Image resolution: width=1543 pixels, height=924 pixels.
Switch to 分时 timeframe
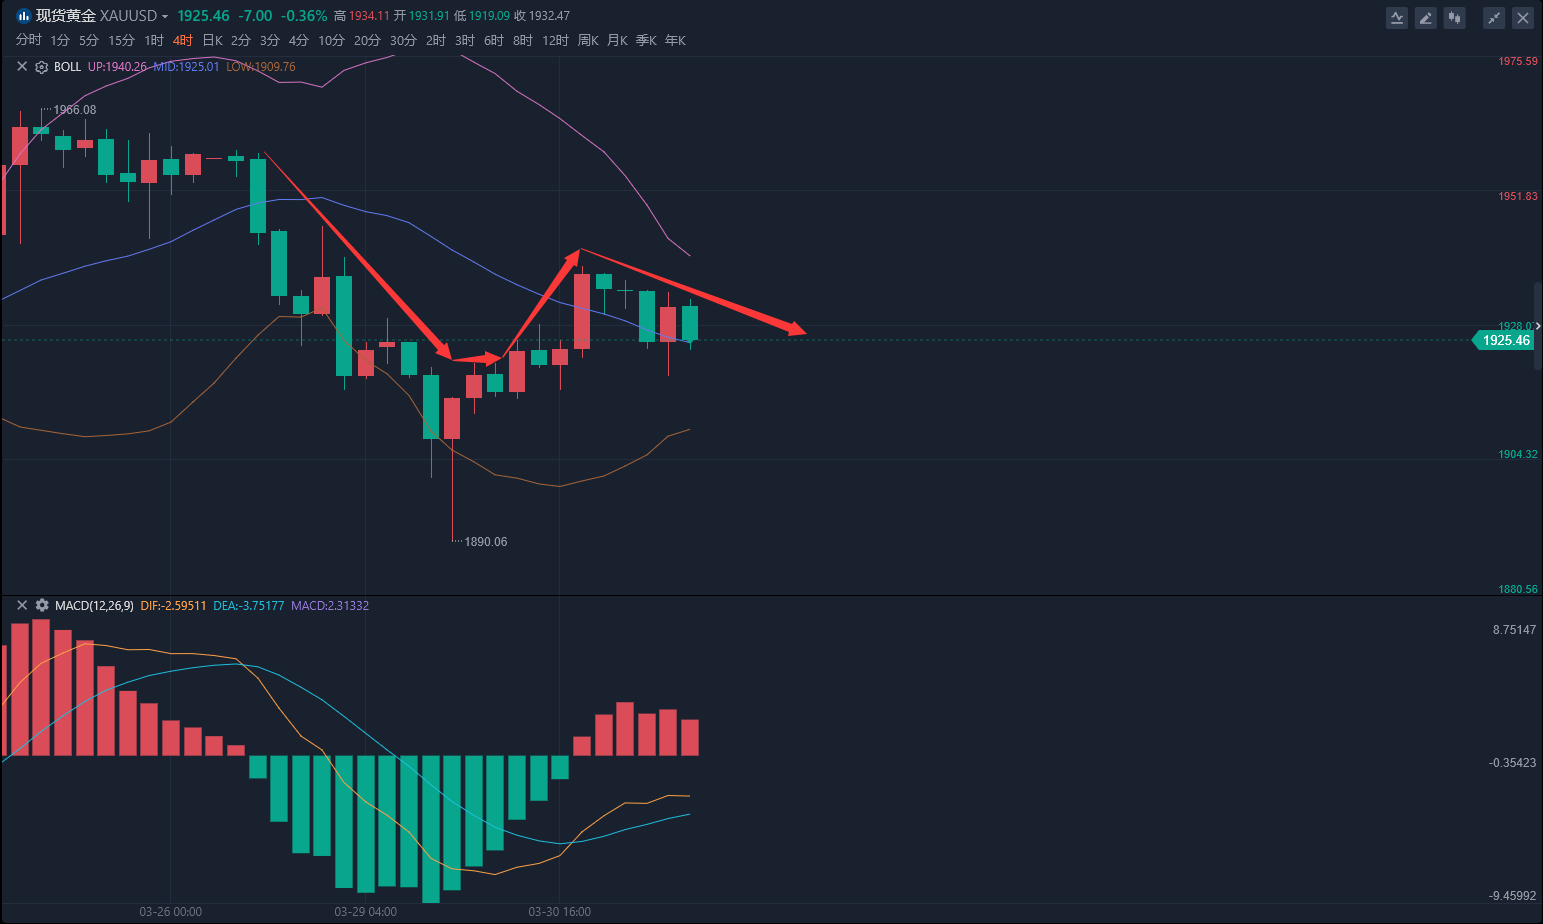(28, 40)
